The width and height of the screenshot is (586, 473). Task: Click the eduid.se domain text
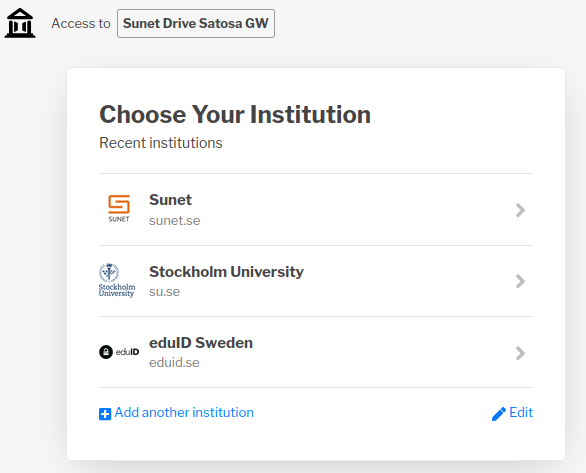(174, 362)
